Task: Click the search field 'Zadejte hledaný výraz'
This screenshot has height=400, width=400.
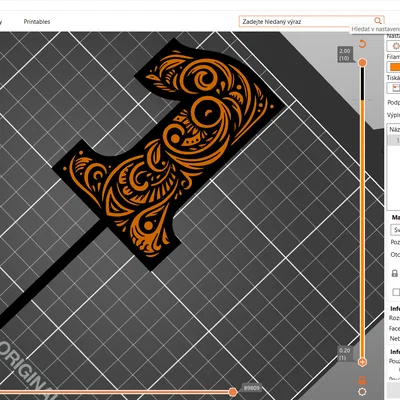Action: point(311,21)
